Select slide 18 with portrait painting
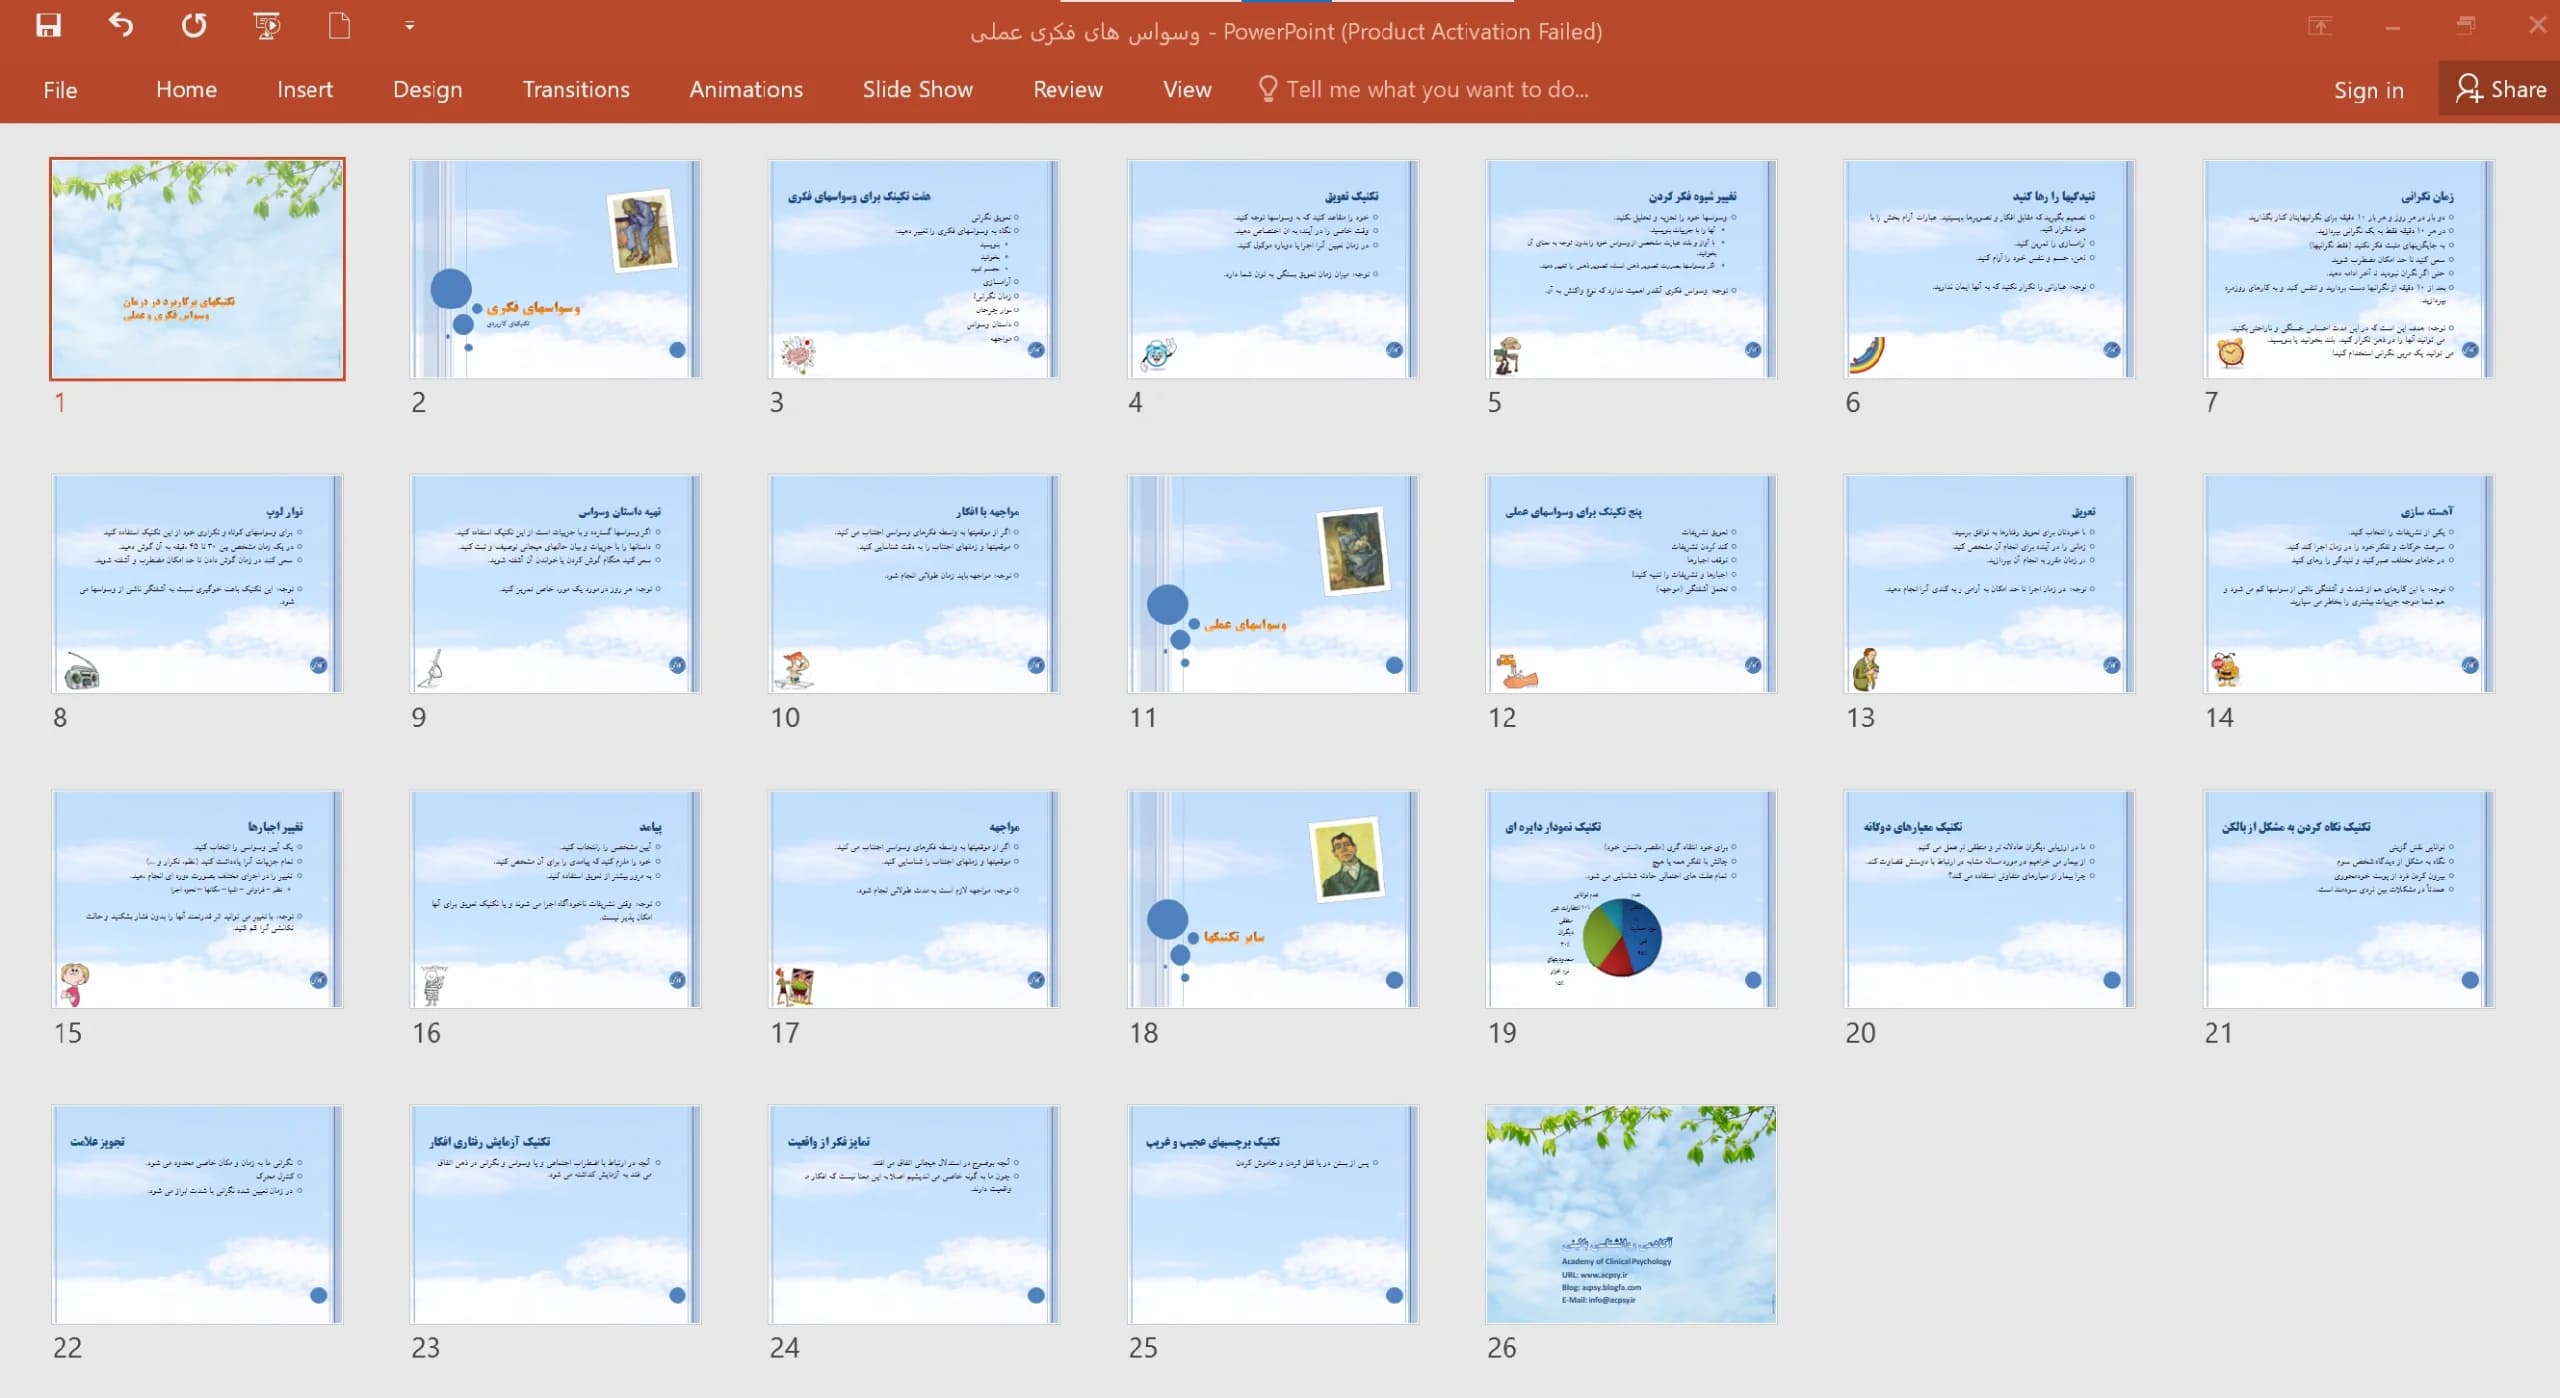This screenshot has width=2560, height=1398. (1273, 899)
